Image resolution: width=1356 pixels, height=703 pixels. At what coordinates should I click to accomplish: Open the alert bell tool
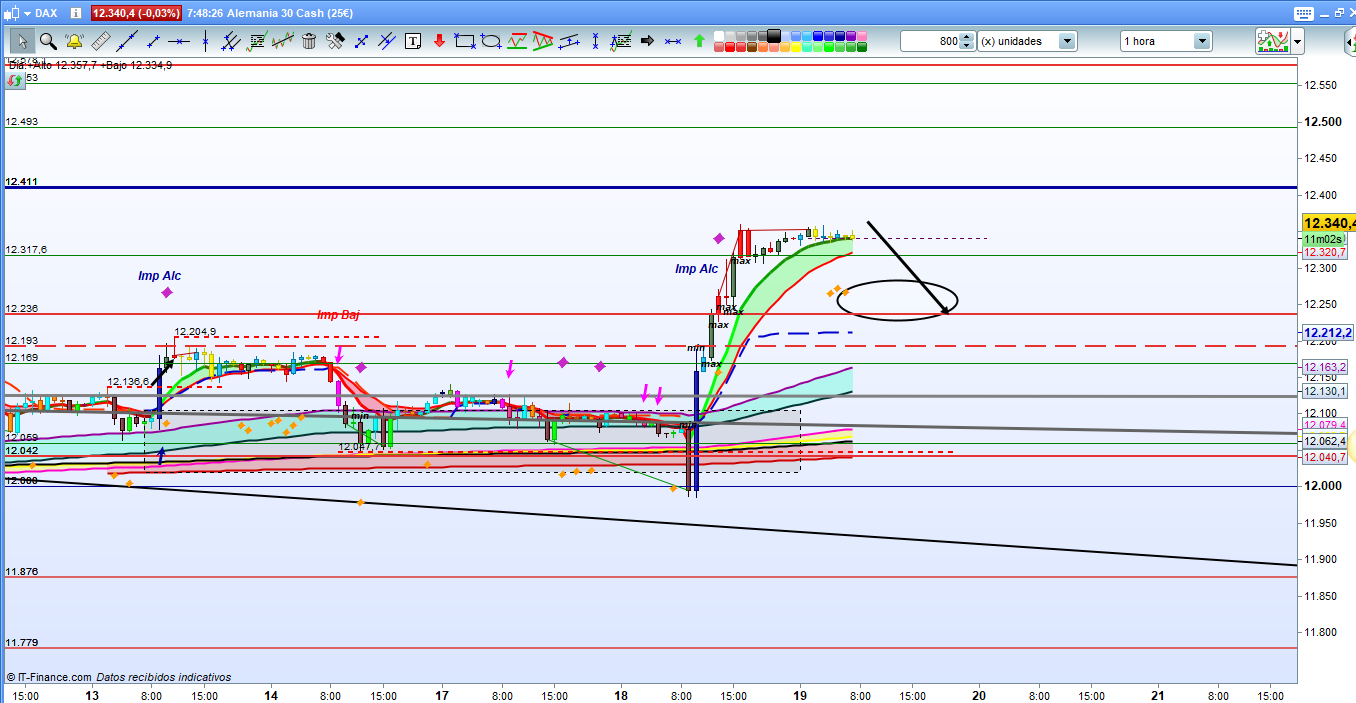[74, 41]
